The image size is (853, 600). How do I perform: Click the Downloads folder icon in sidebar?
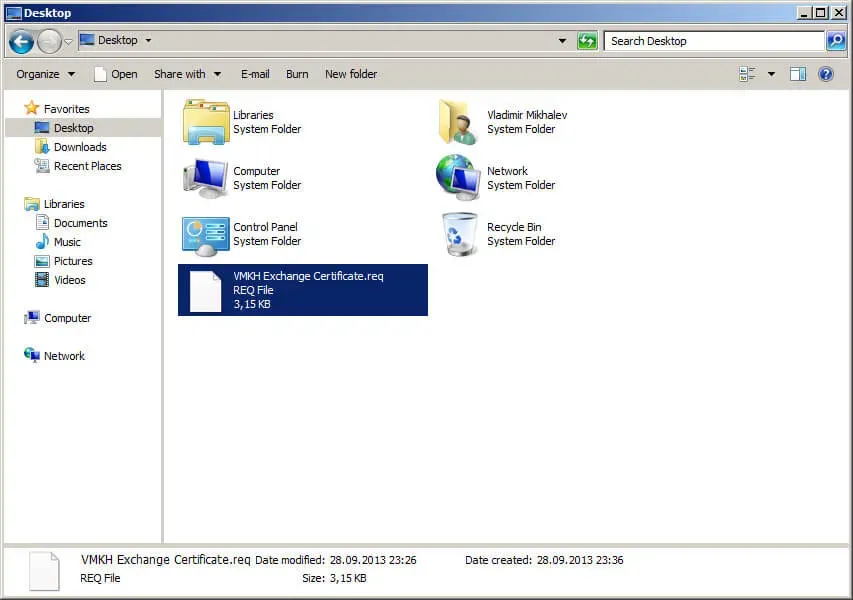tap(42, 146)
